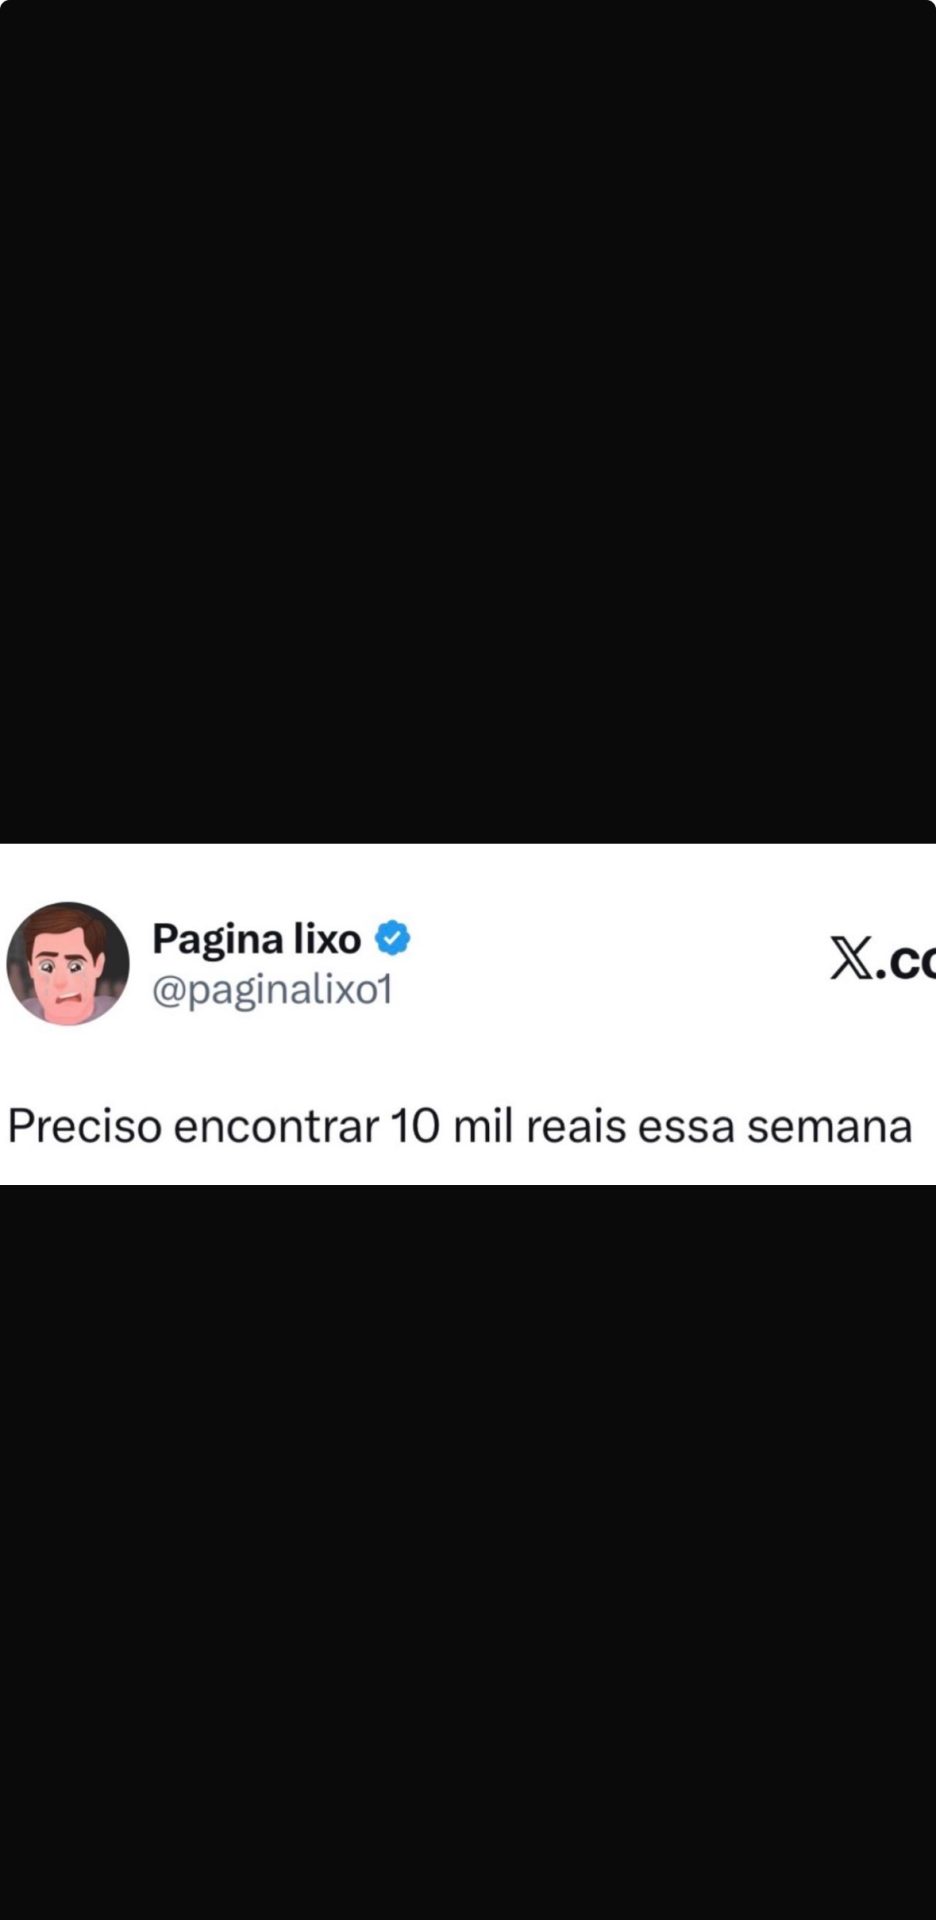
Task: Click the word essa in the tweet
Action: pos(686,1128)
